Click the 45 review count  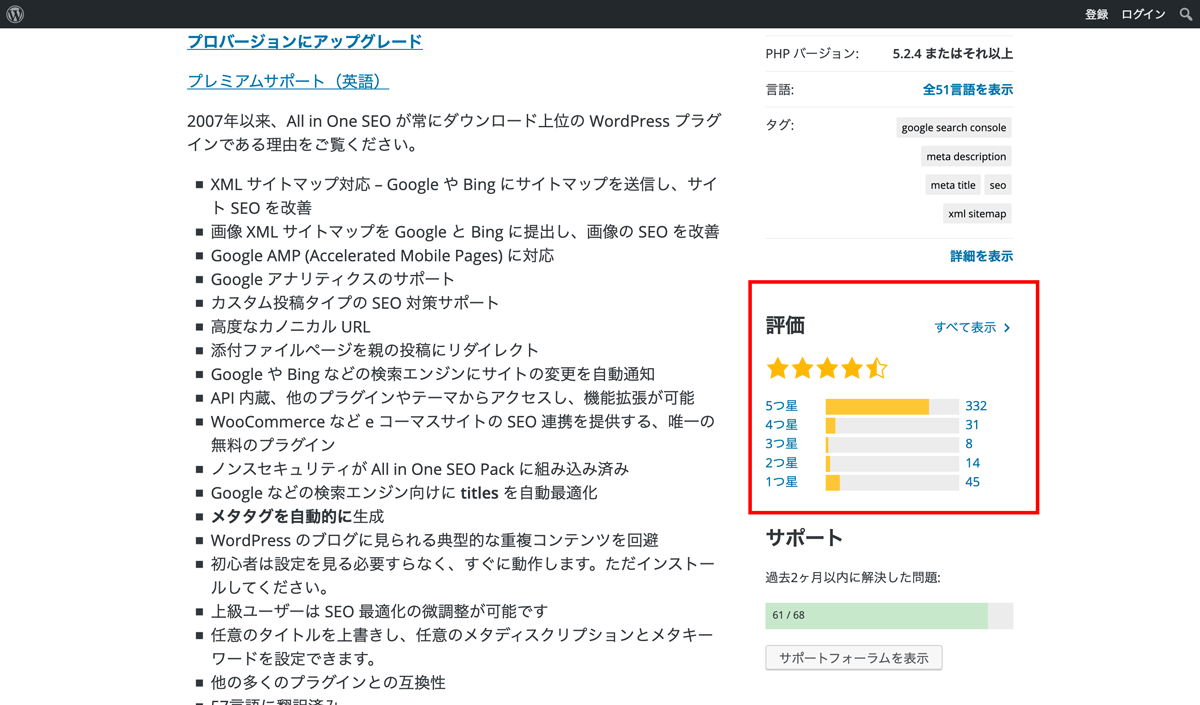coord(973,481)
